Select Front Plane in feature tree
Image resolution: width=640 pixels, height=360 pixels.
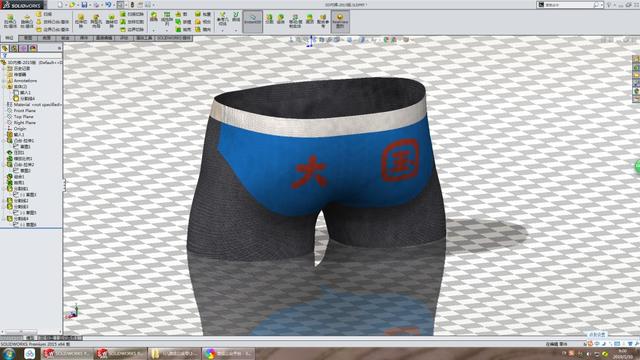(x=24, y=111)
